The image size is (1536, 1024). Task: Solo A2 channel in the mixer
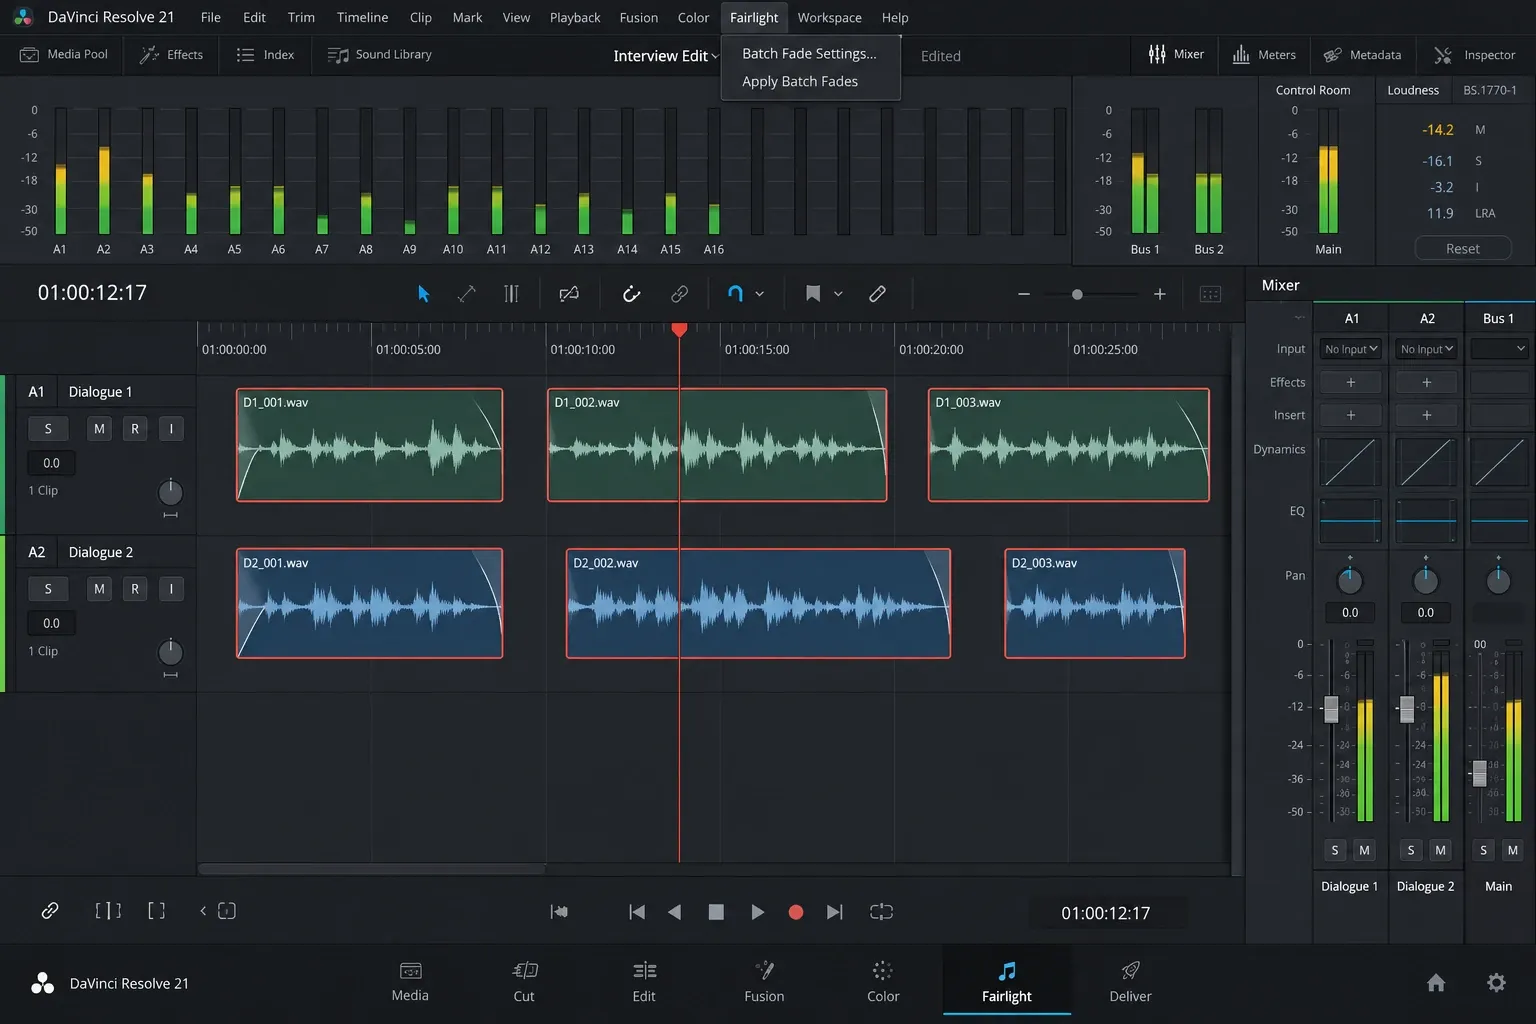[x=1411, y=850]
